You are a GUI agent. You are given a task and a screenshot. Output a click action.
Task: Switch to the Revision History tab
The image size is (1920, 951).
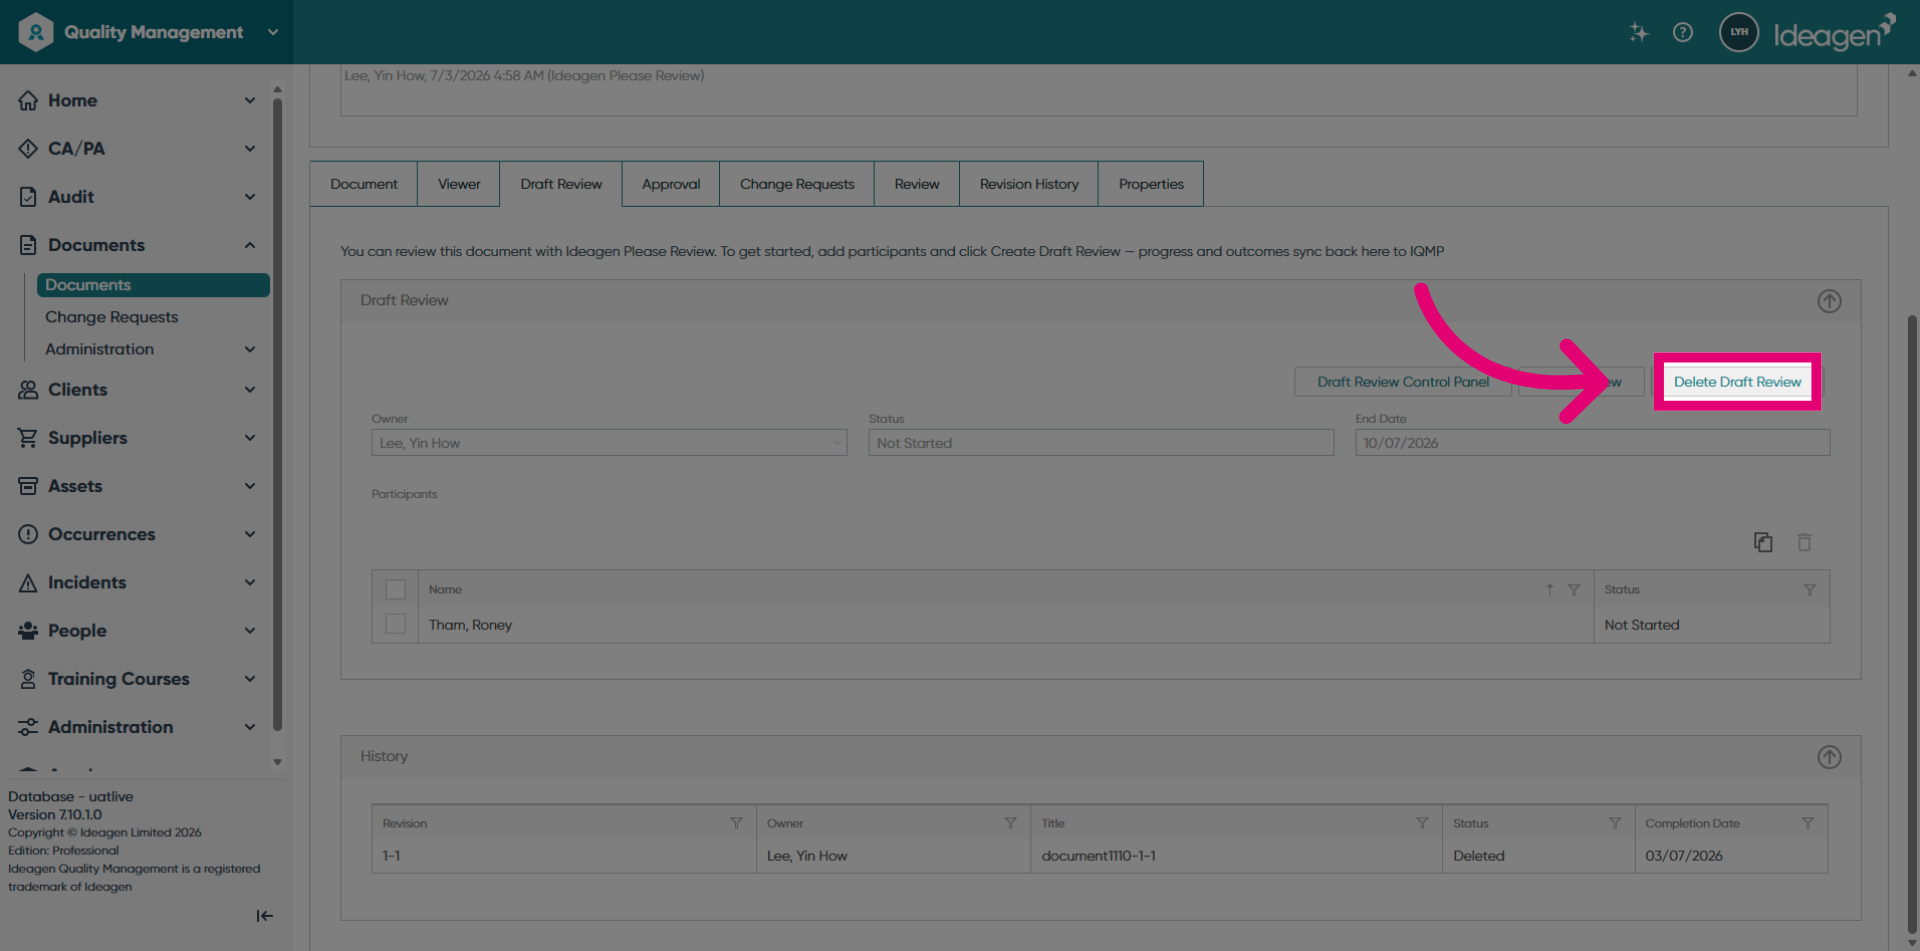click(x=1029, y=184)
